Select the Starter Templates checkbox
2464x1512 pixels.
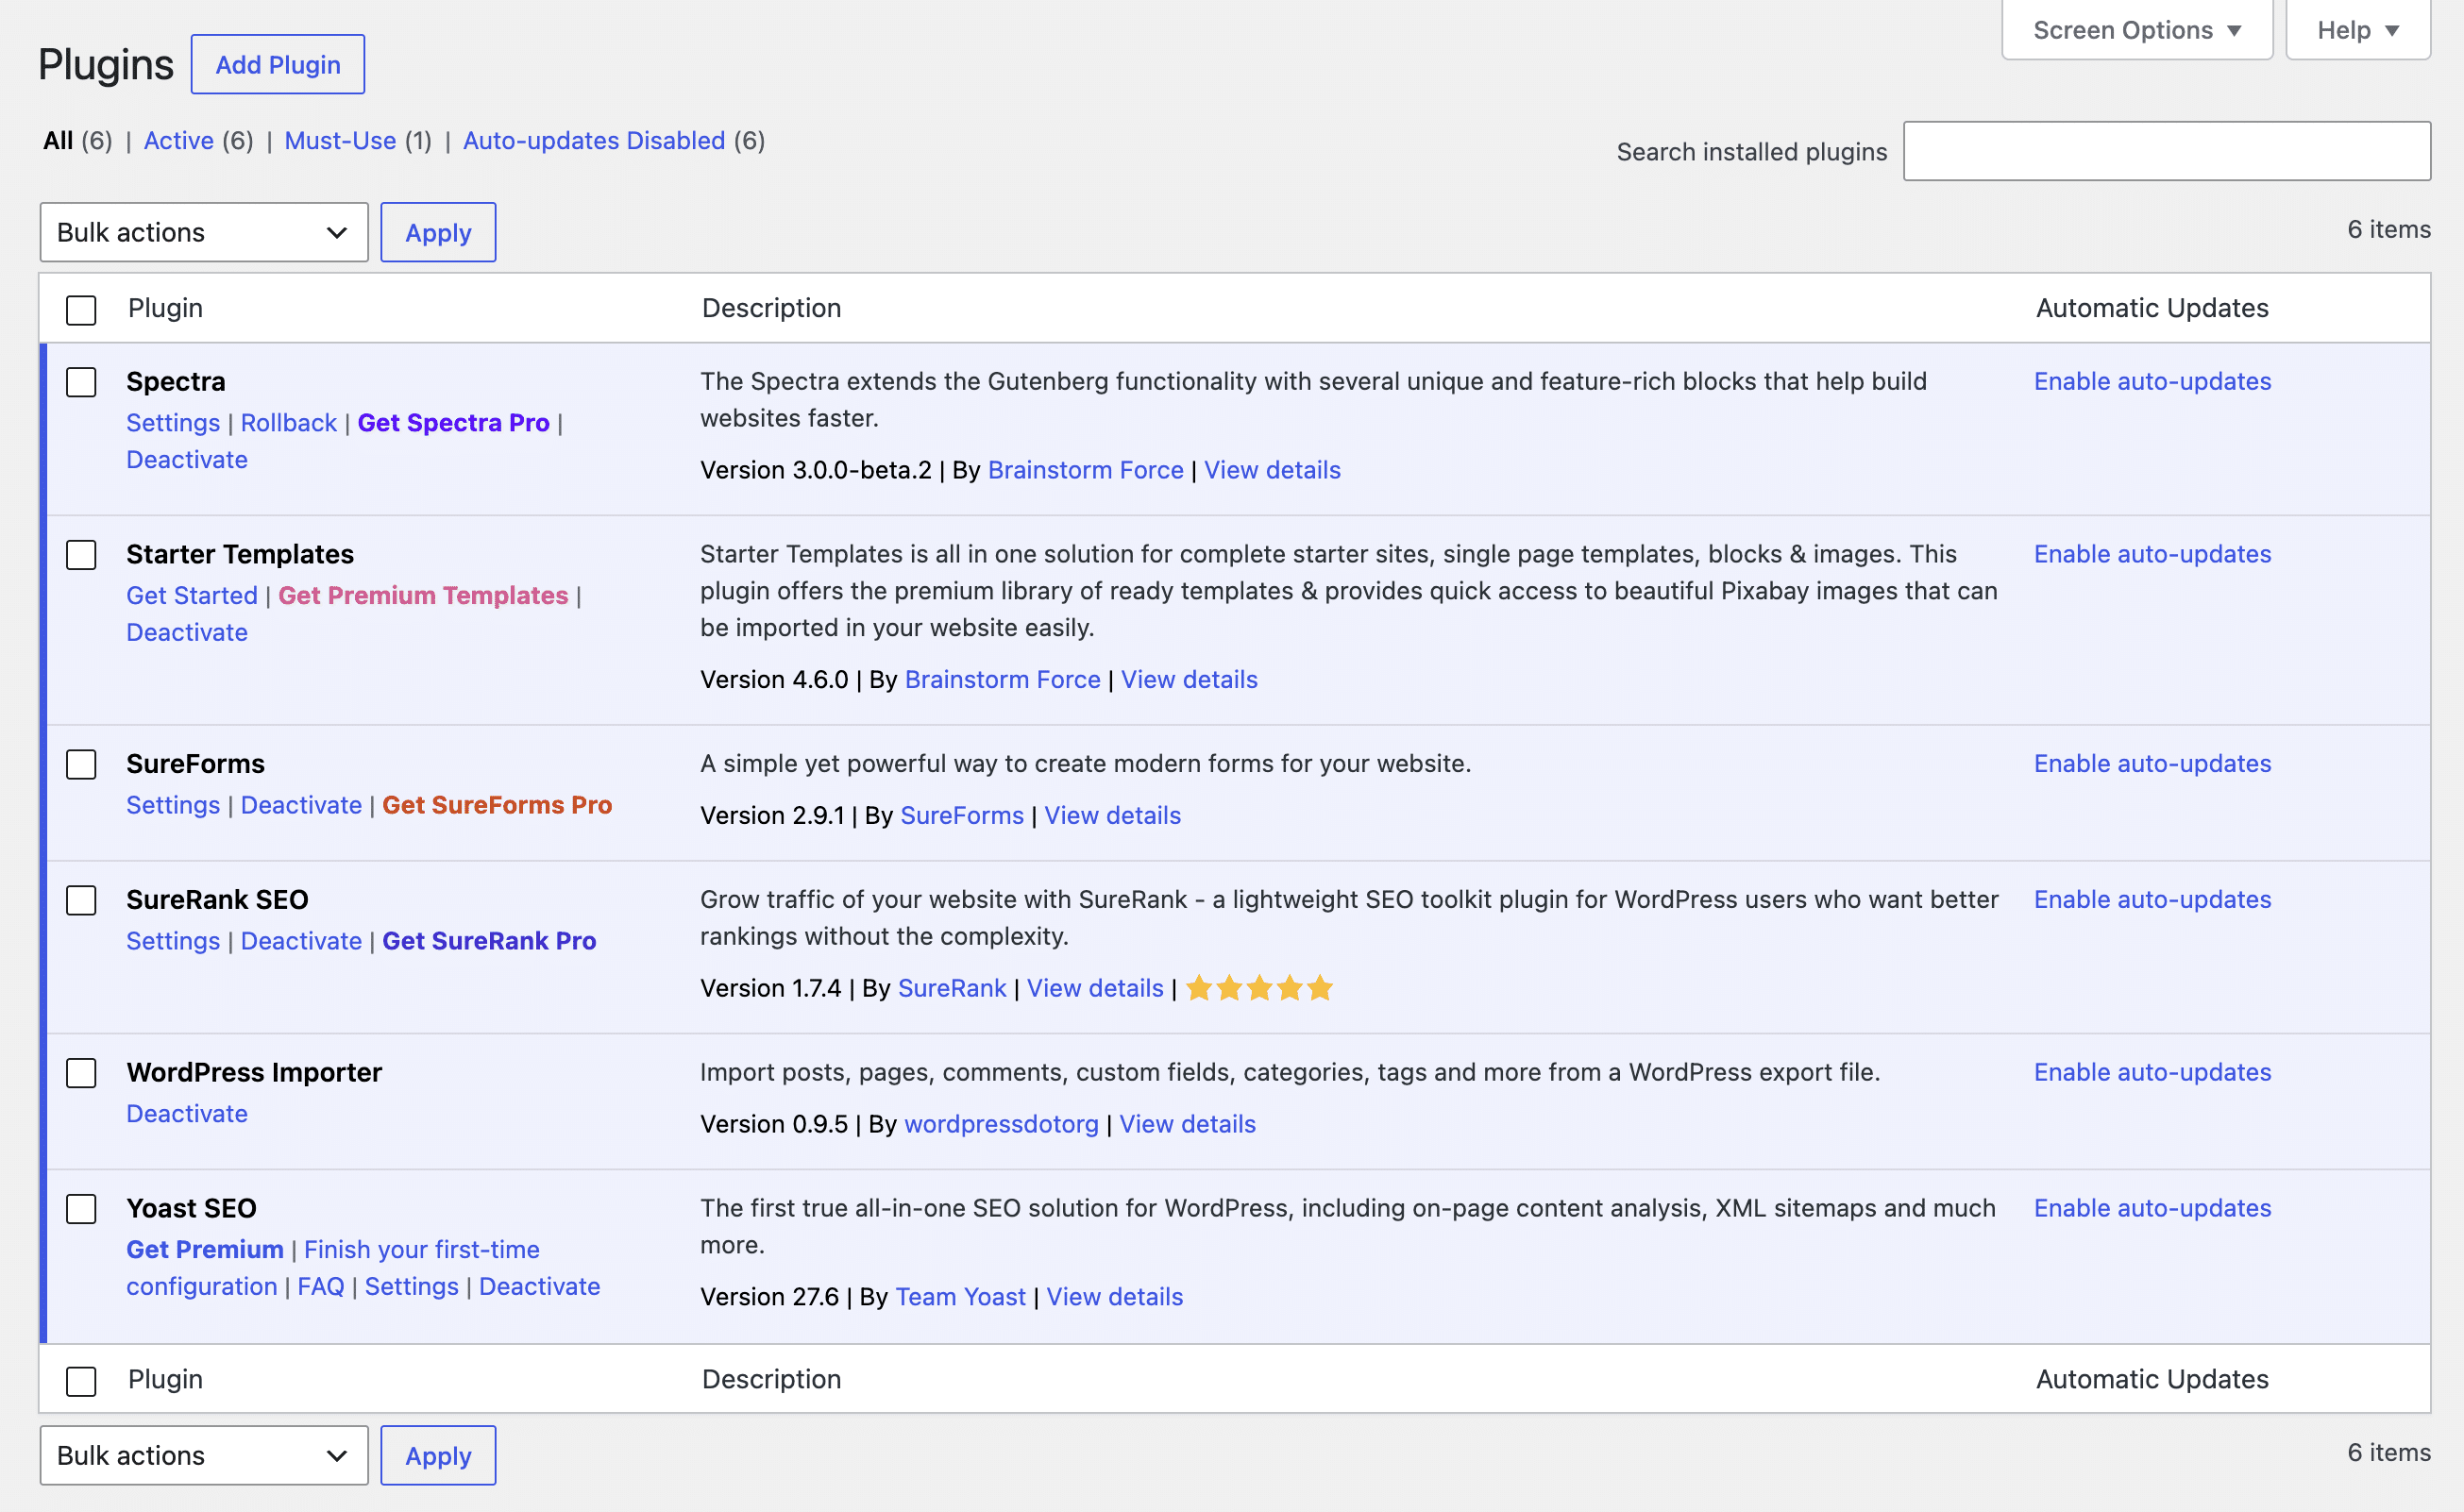coord(81,555)
